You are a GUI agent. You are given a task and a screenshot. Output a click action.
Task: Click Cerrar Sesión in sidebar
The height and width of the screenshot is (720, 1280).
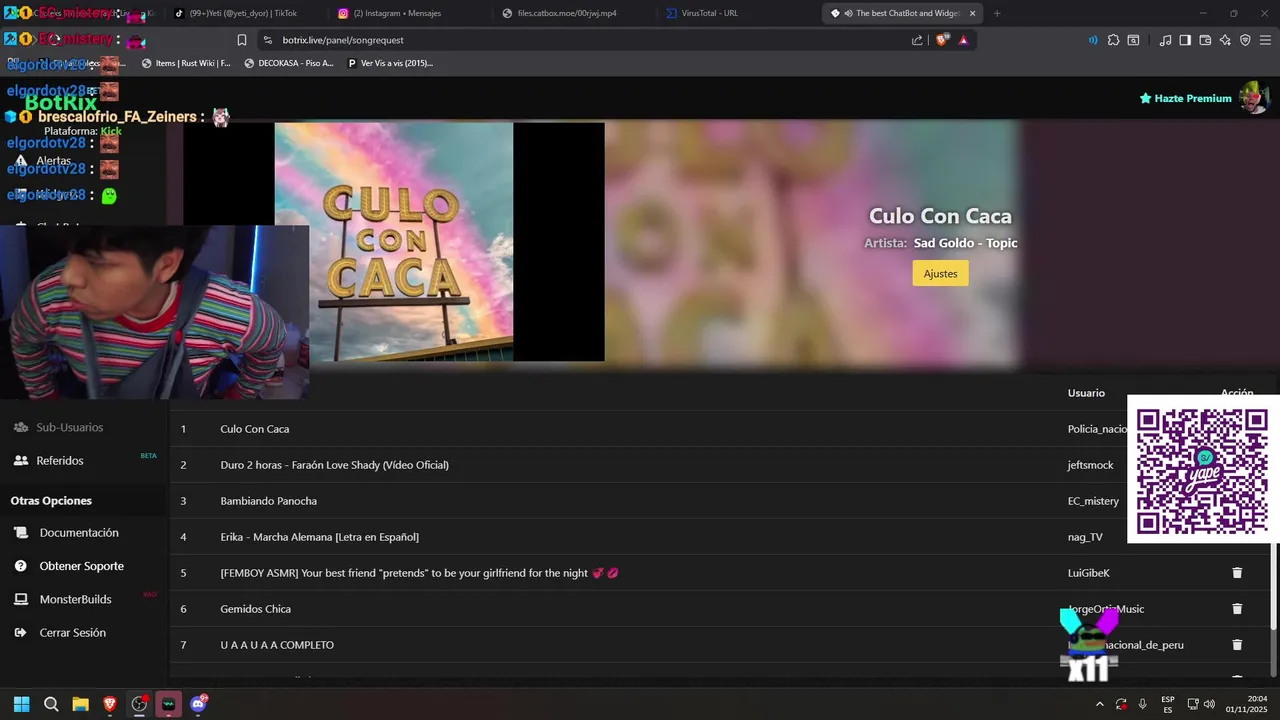coord(72,633)
